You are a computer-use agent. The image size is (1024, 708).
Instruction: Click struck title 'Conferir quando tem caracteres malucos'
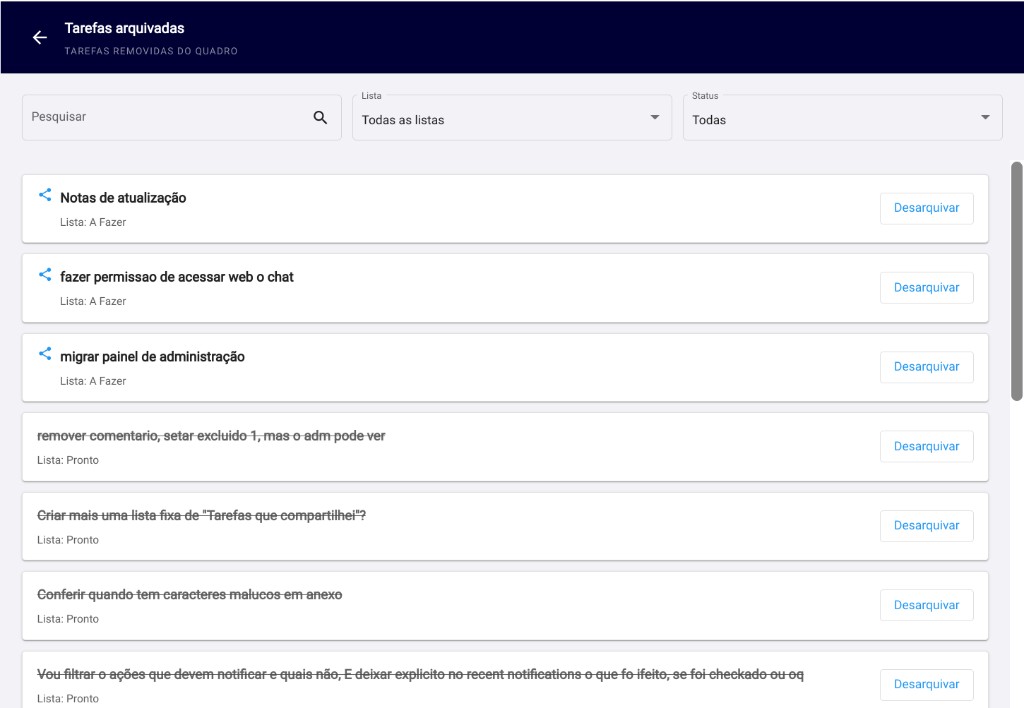189,594
